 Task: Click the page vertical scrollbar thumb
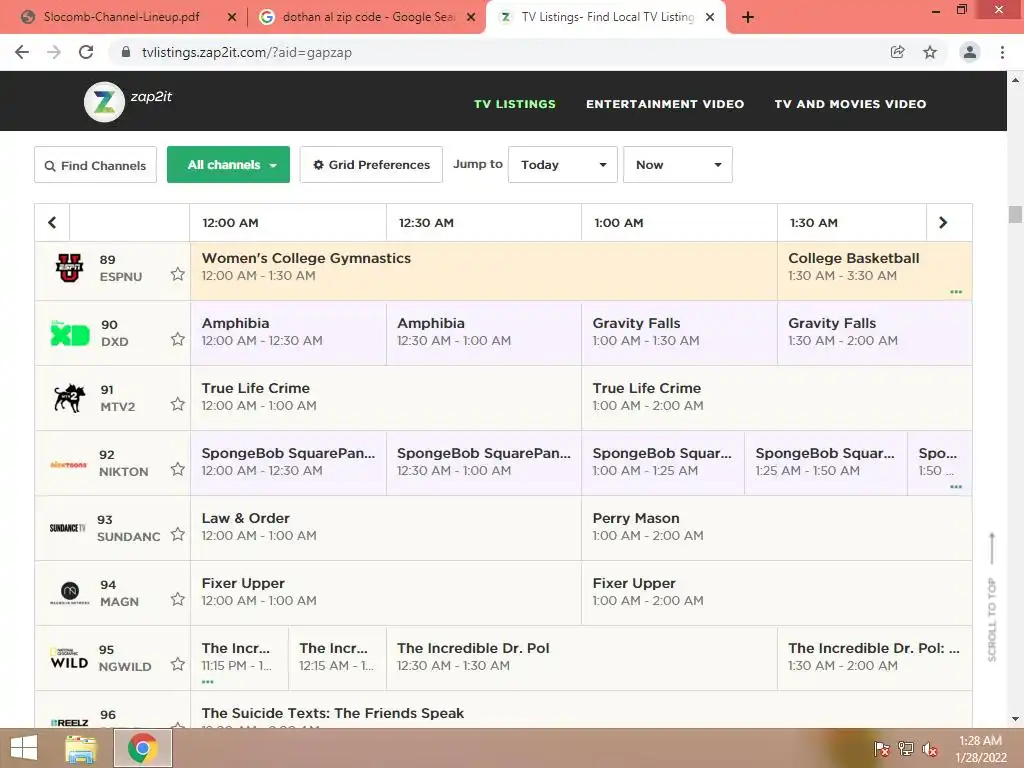[x=1015, y=214]
